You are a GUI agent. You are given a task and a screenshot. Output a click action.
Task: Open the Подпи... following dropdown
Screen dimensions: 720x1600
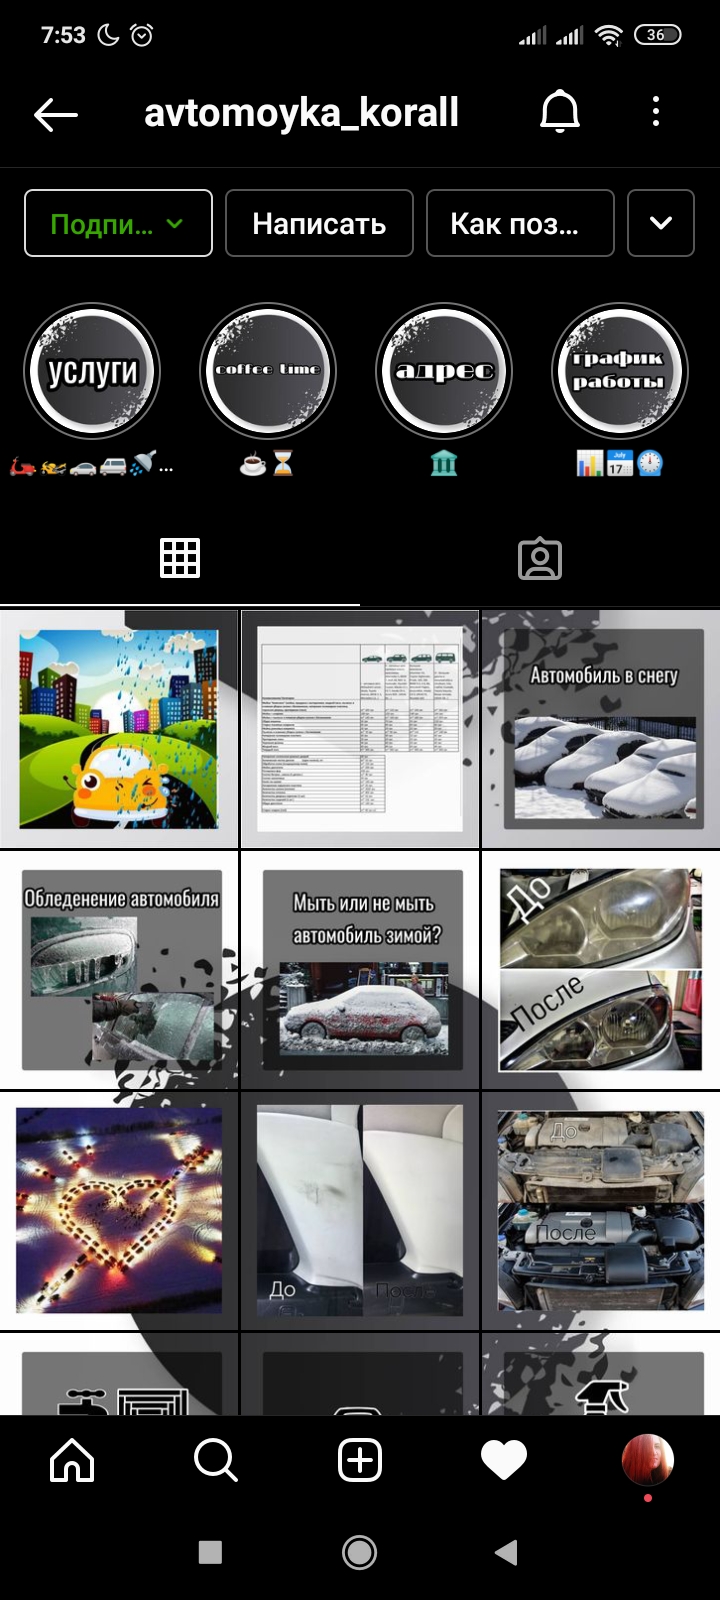[x=118, y=223]
